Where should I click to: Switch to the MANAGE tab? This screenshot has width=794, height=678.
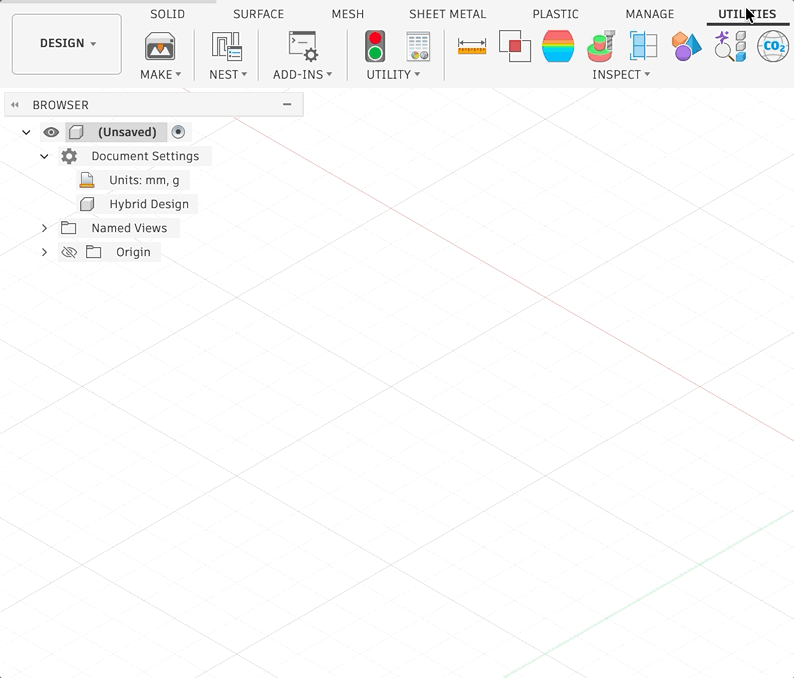click(x=650, y=14)
